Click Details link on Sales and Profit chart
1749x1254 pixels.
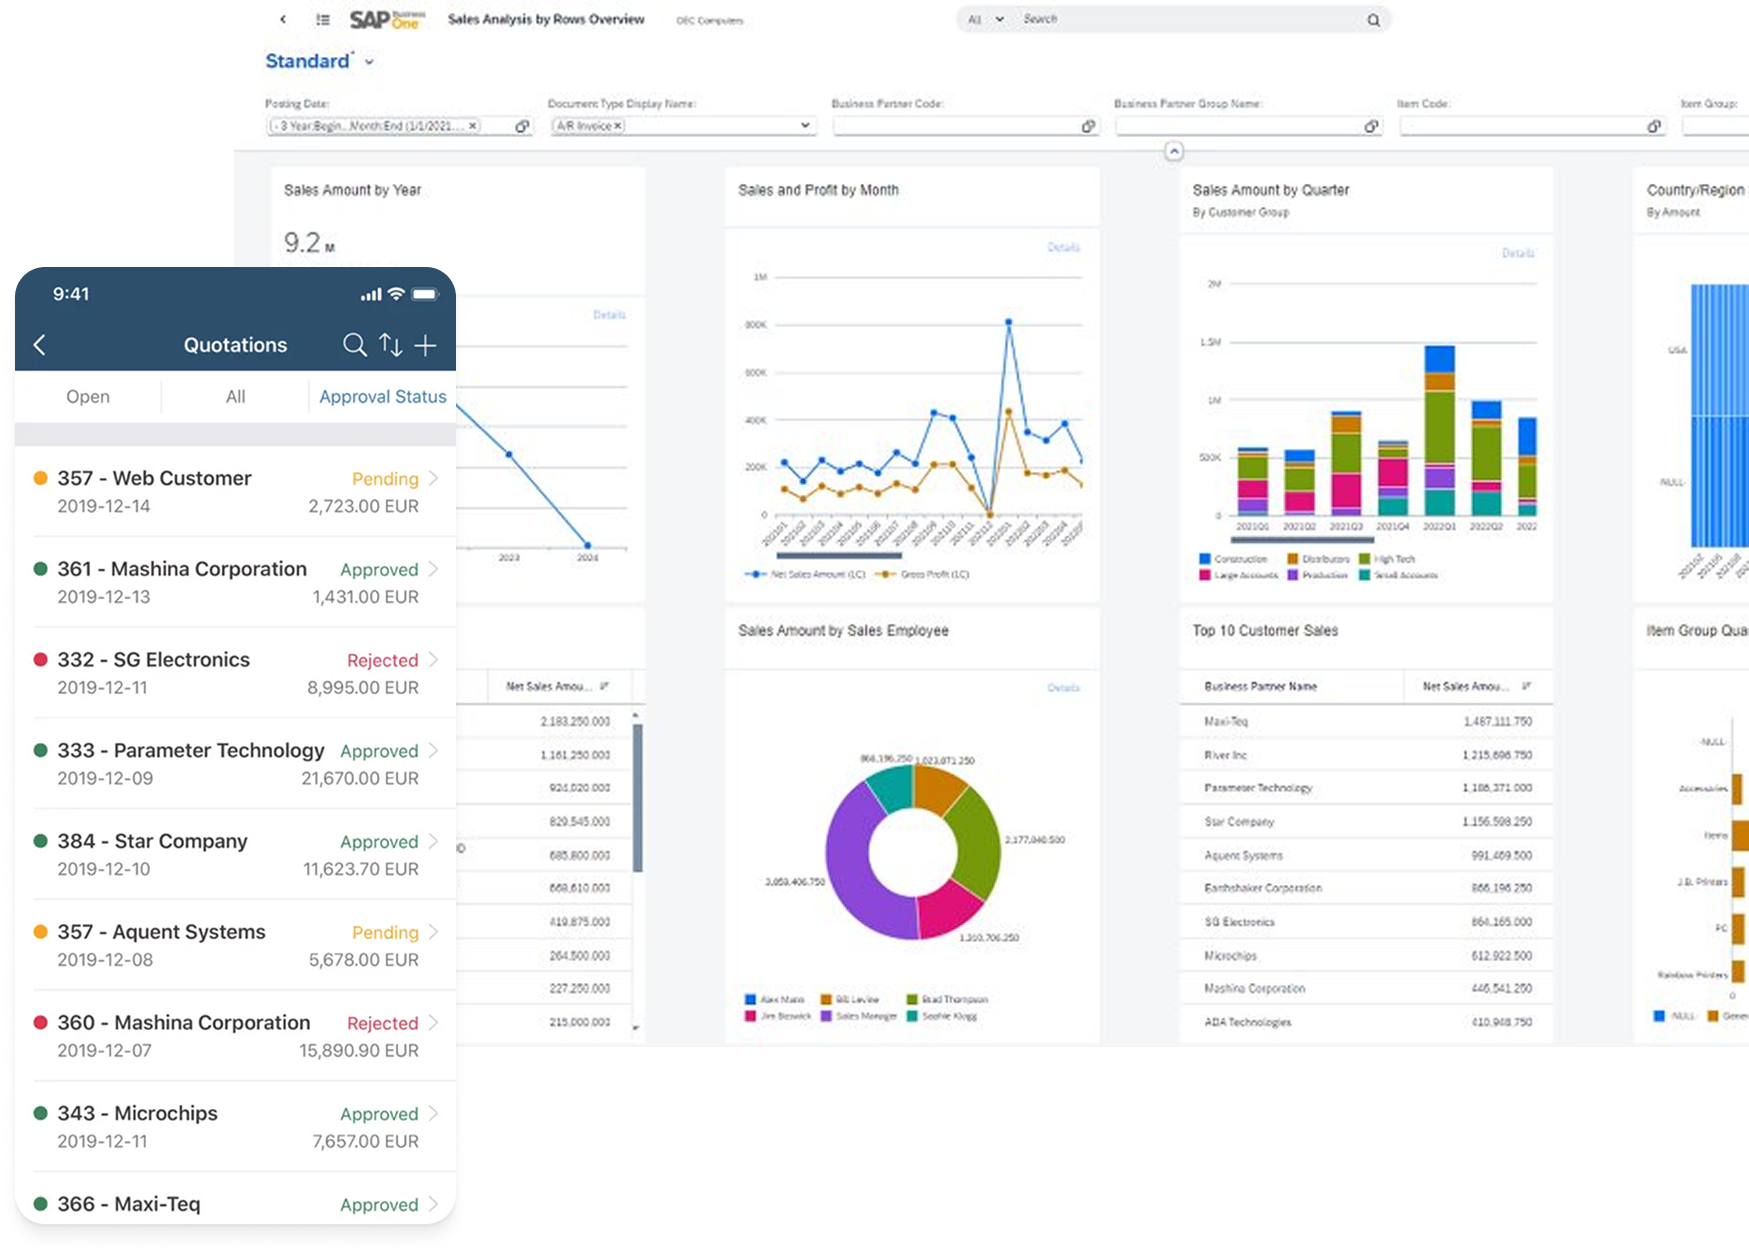point(1063,247)
